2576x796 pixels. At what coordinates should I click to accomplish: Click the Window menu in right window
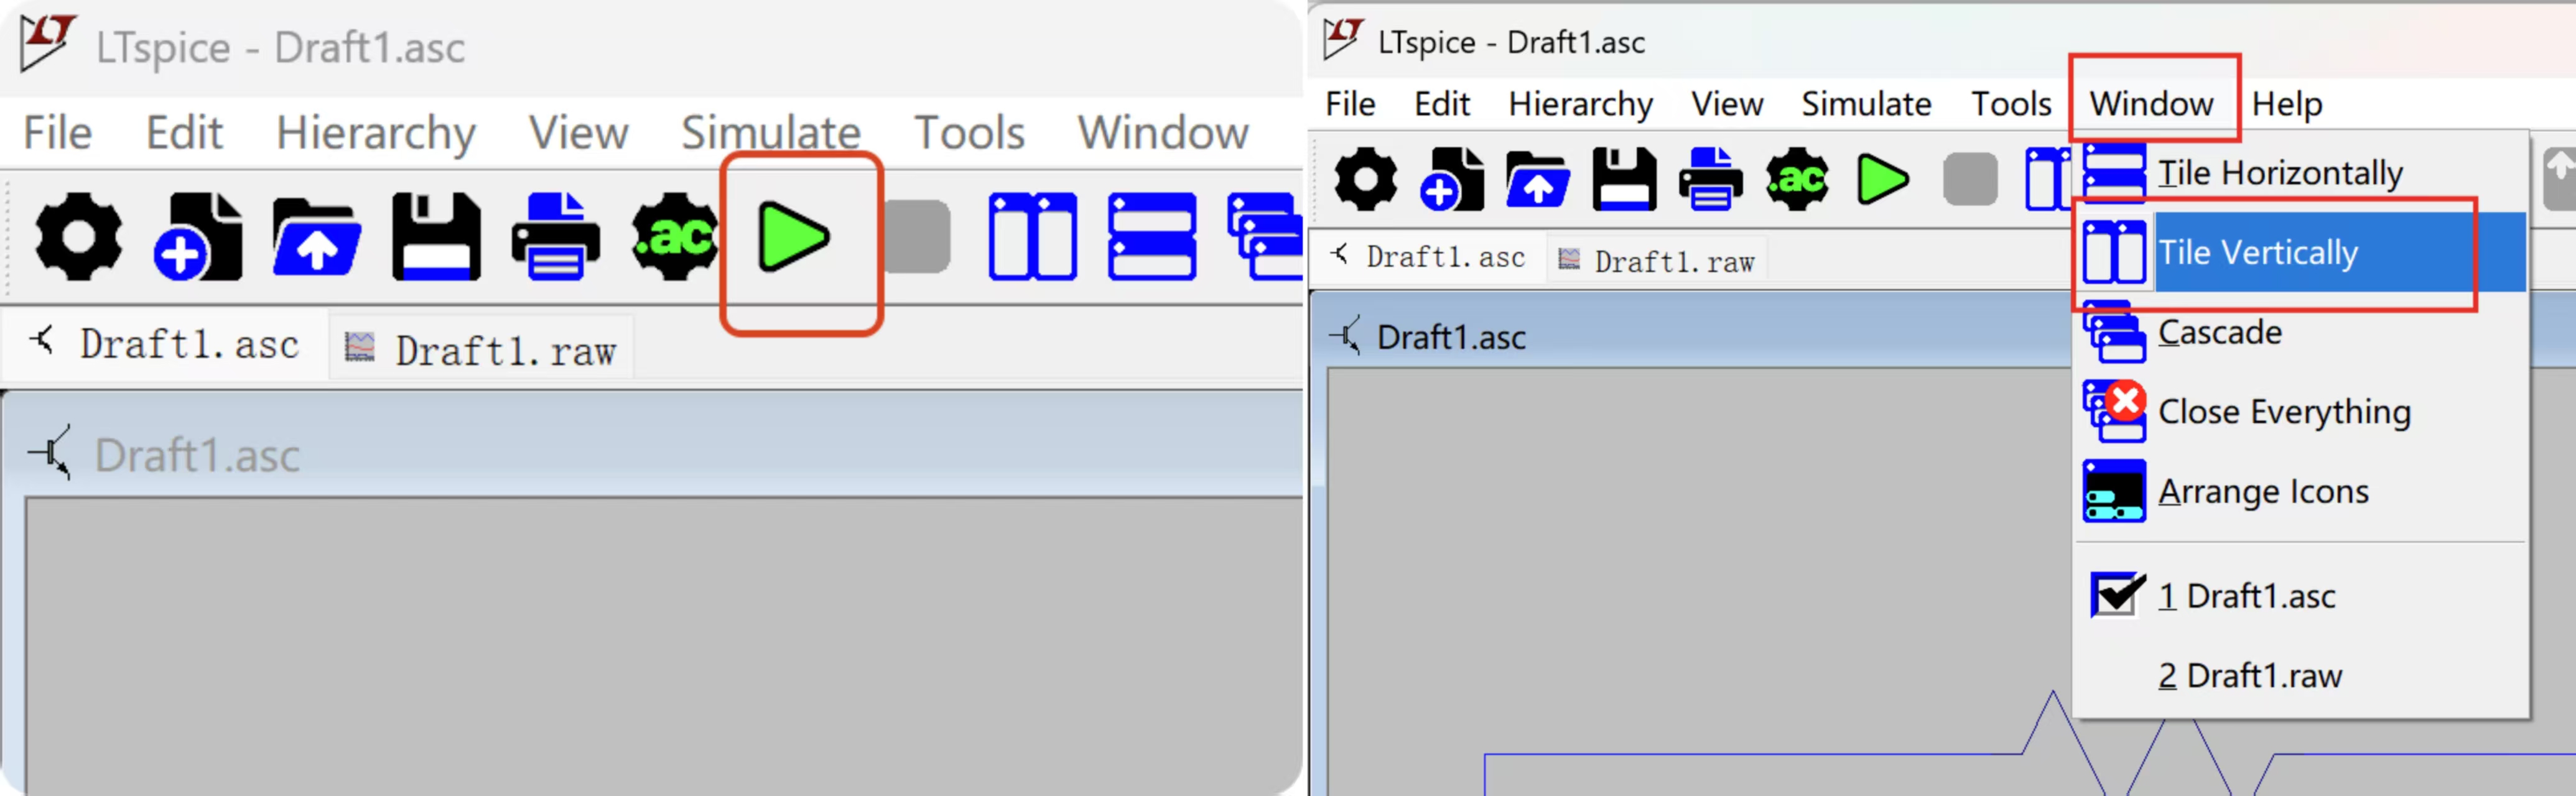(2151, 104)
